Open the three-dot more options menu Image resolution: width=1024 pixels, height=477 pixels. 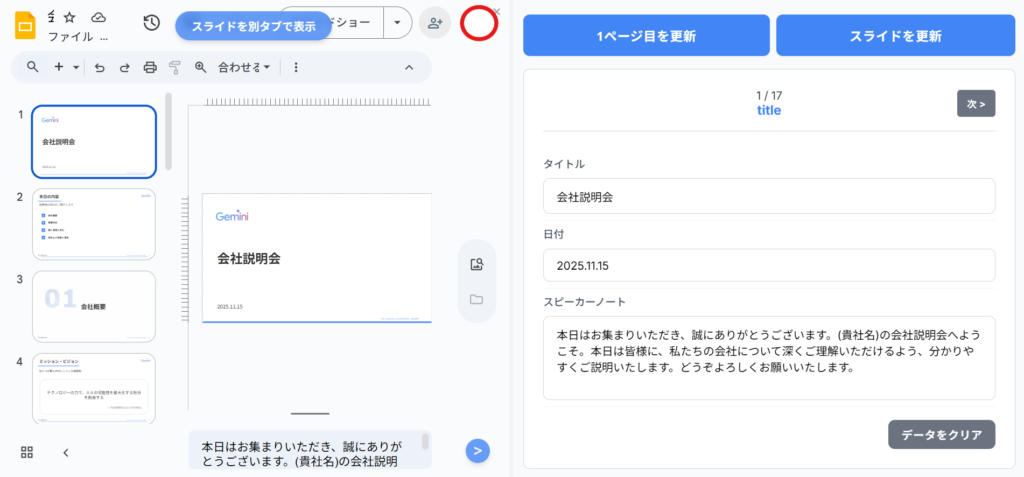tap(296, 67)
